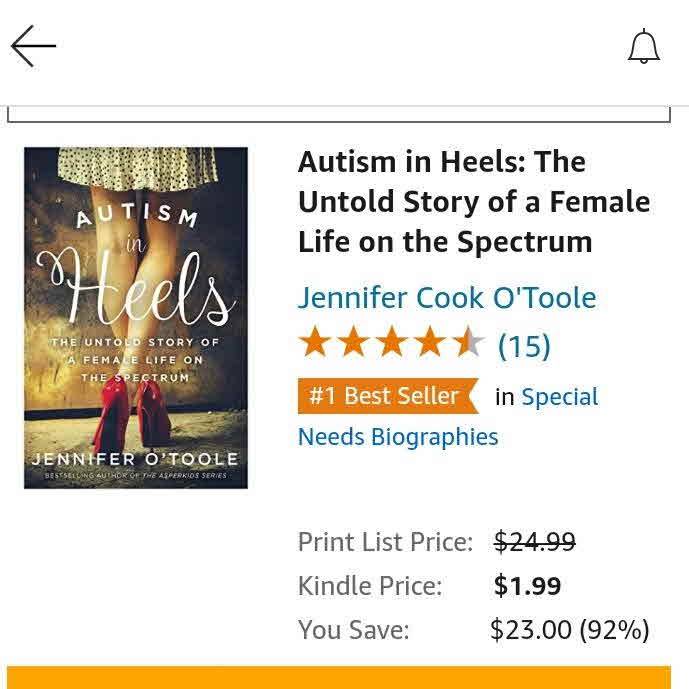Select the crossed-out $24.99 list price
This screenshot has width=689, height=689.
[535, 542]
